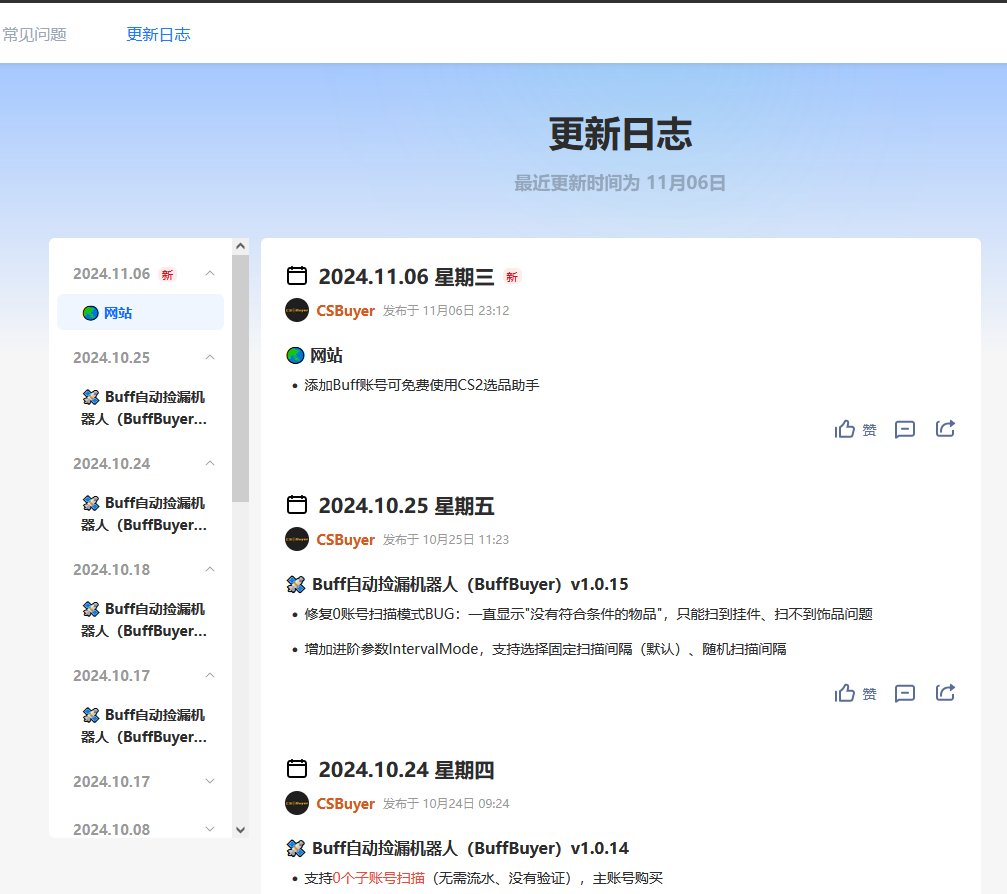Click the red 0个子账号扫描 link text
This screenshot has width=1007, height=894.
pos(379,878)
